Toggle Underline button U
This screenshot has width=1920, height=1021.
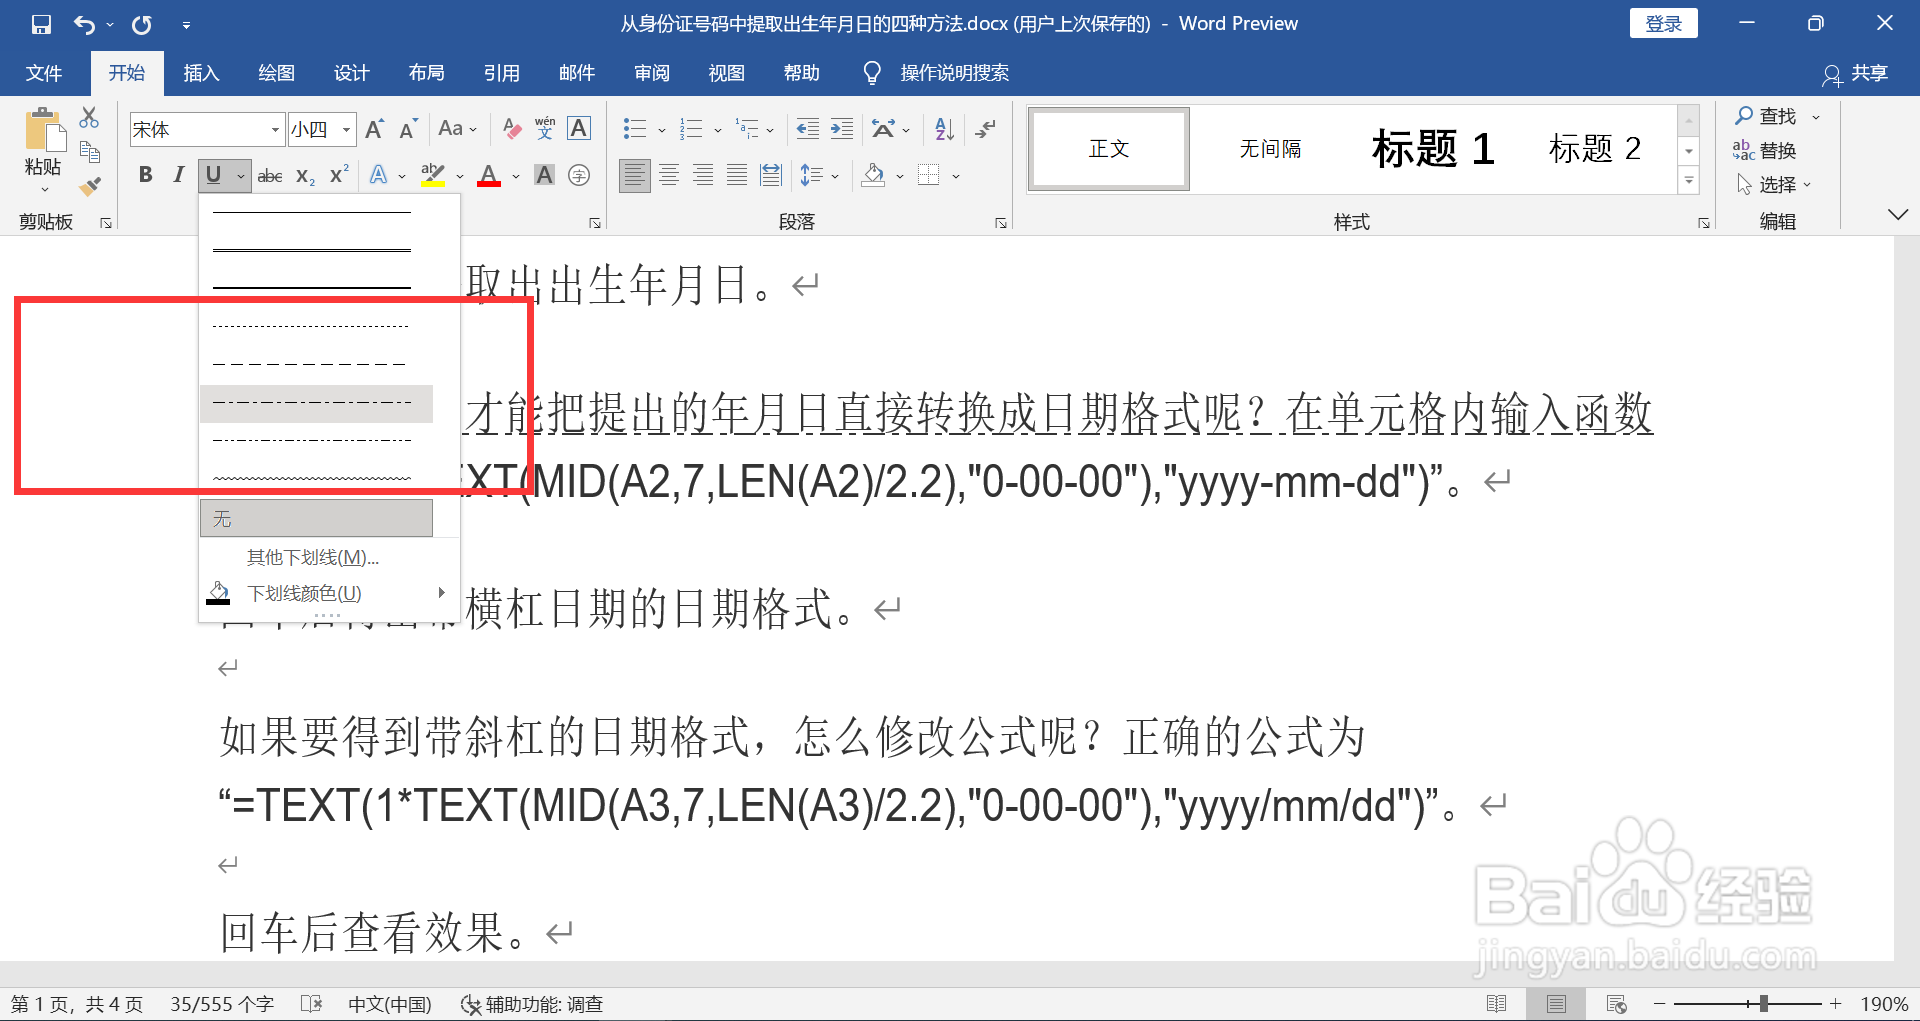[x=213, y=175]
